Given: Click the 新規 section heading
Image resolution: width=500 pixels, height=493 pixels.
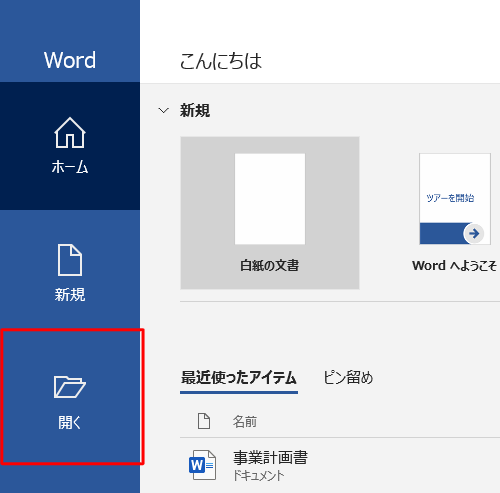Looking at the screenshot, I should 195,110.
